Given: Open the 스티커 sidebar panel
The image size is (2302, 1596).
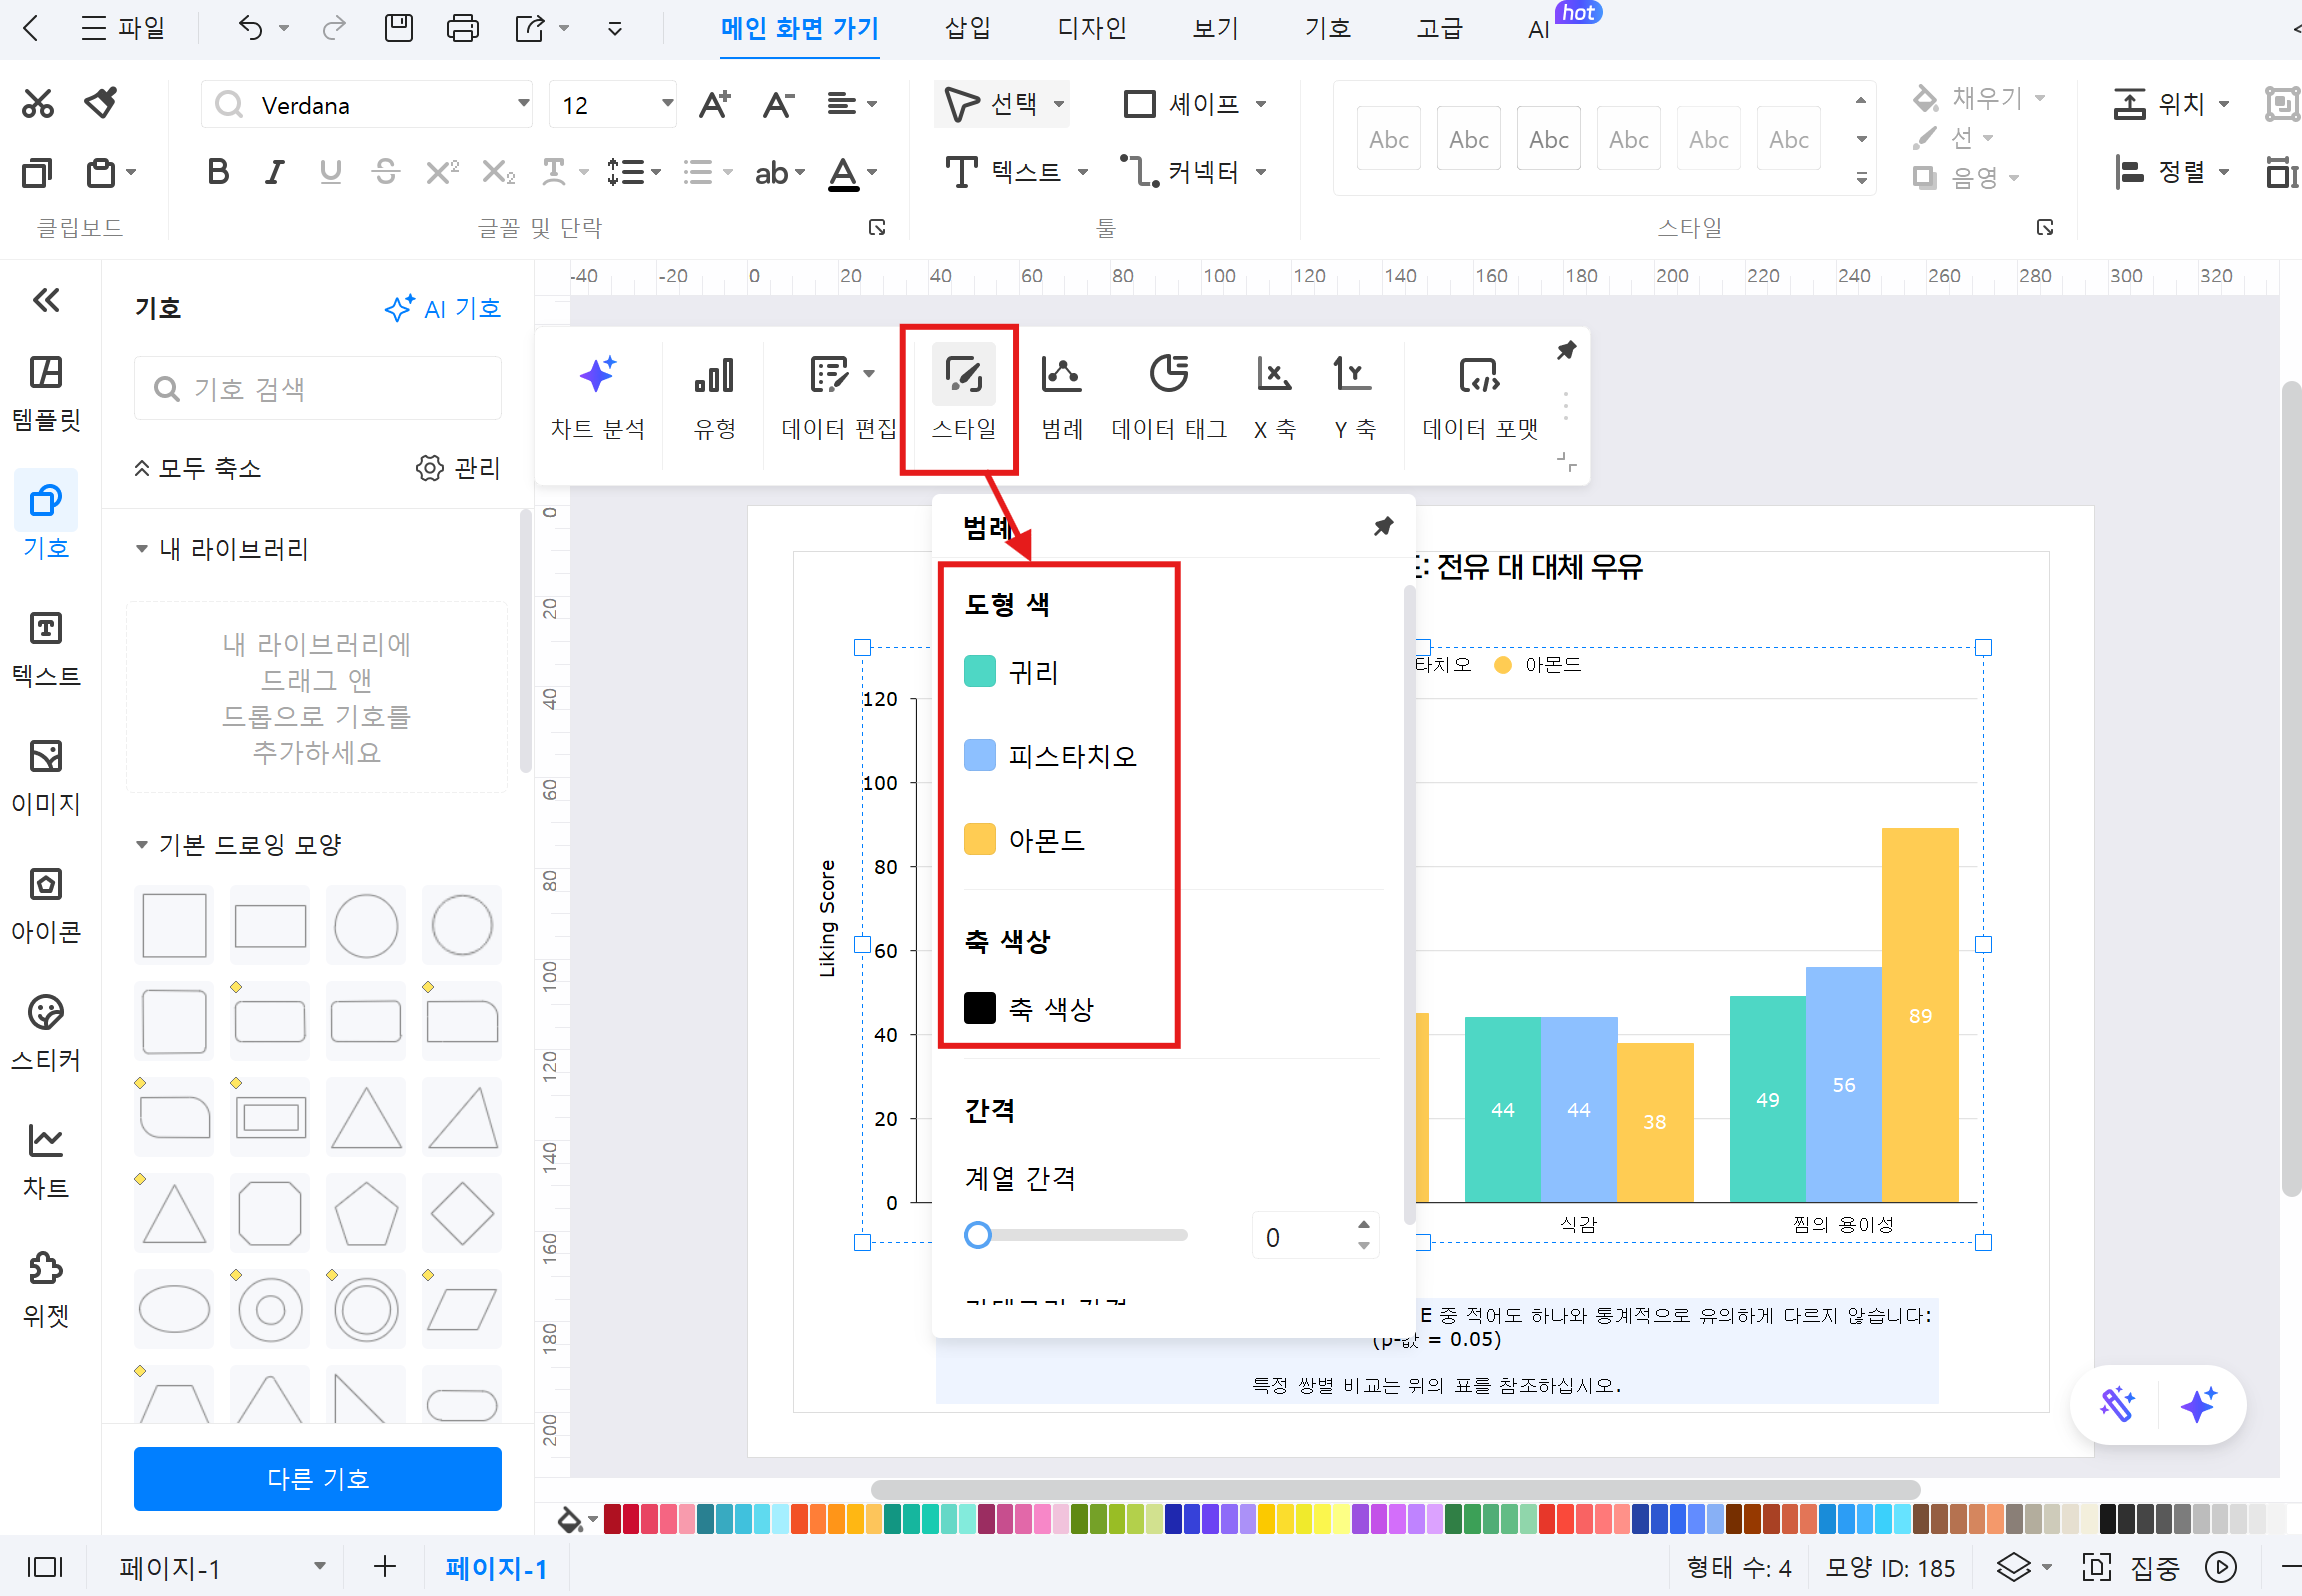Looking at the screenshot, I should click(46, 1034).
